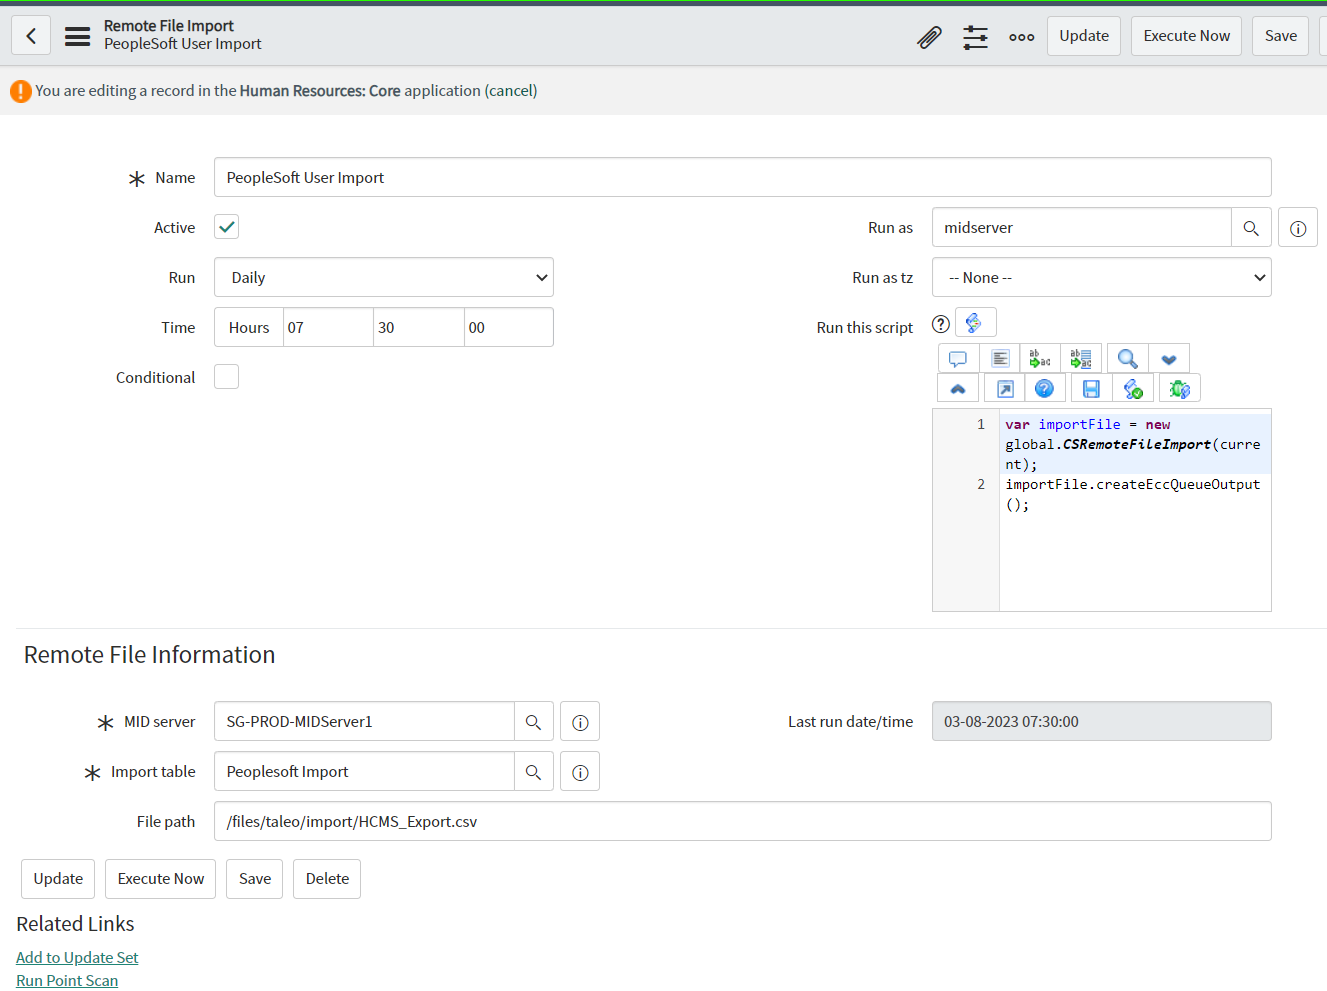Click the attachments paperclip icon
Image resolution: width=1327 pixels, height=991 pixels.
click(x=929, y=37)
